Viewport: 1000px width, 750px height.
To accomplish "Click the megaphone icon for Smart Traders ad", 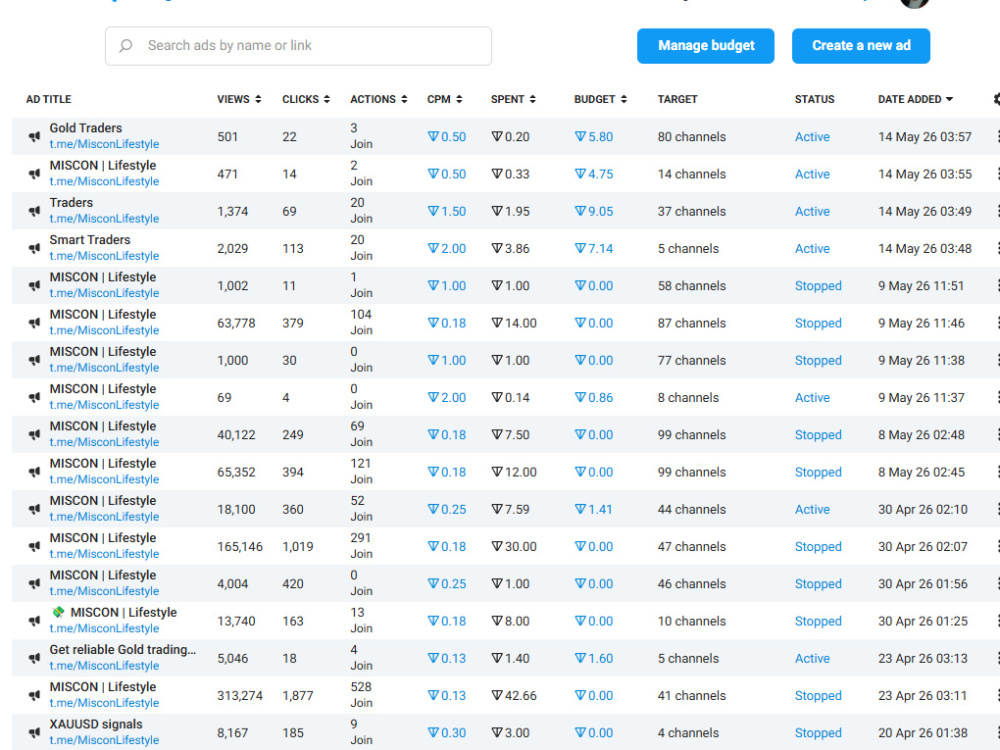I will pos(34,248).
